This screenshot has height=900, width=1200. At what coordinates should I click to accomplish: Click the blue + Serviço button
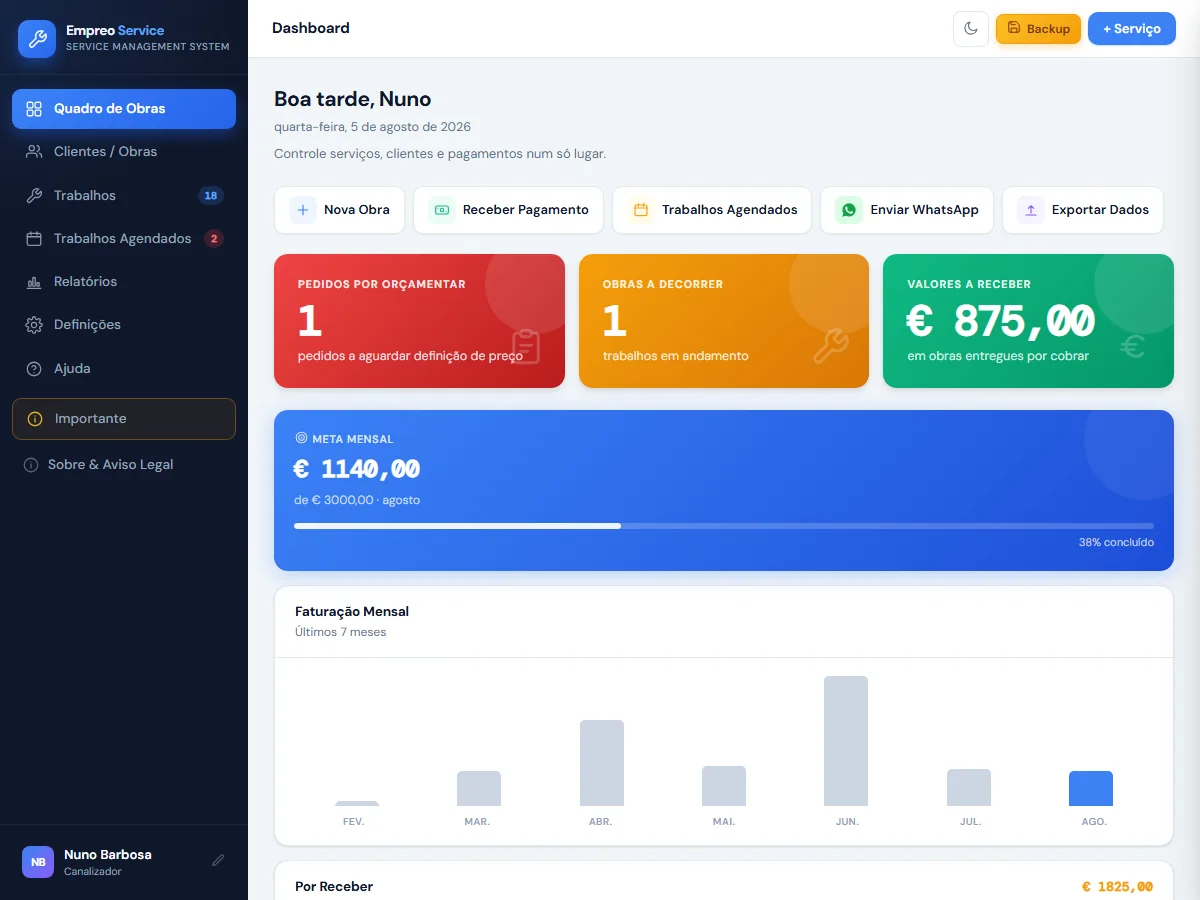click(1132, 29)
